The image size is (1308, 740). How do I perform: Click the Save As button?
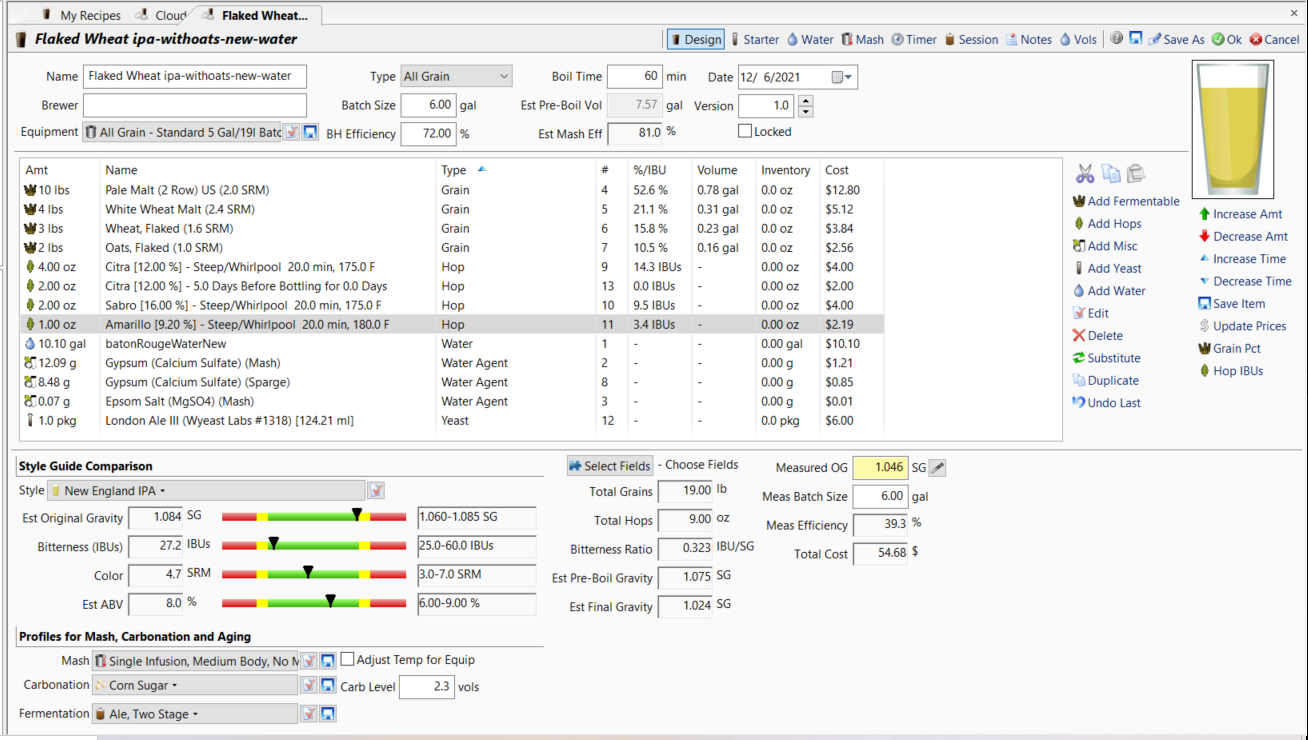1177,39
